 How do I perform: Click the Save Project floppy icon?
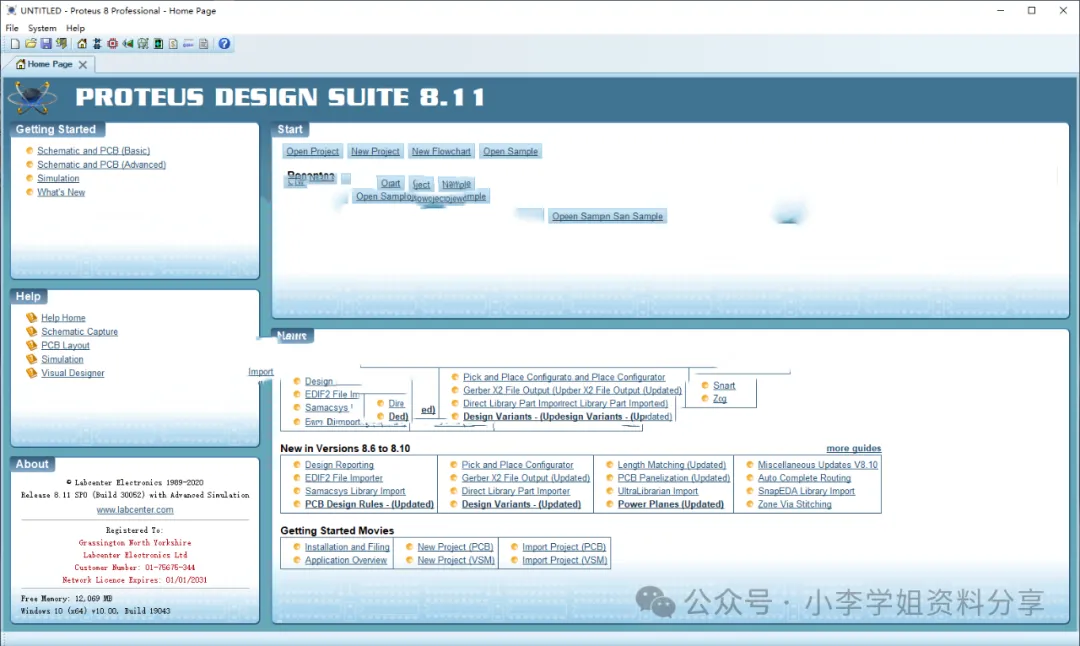click(46, 43)
